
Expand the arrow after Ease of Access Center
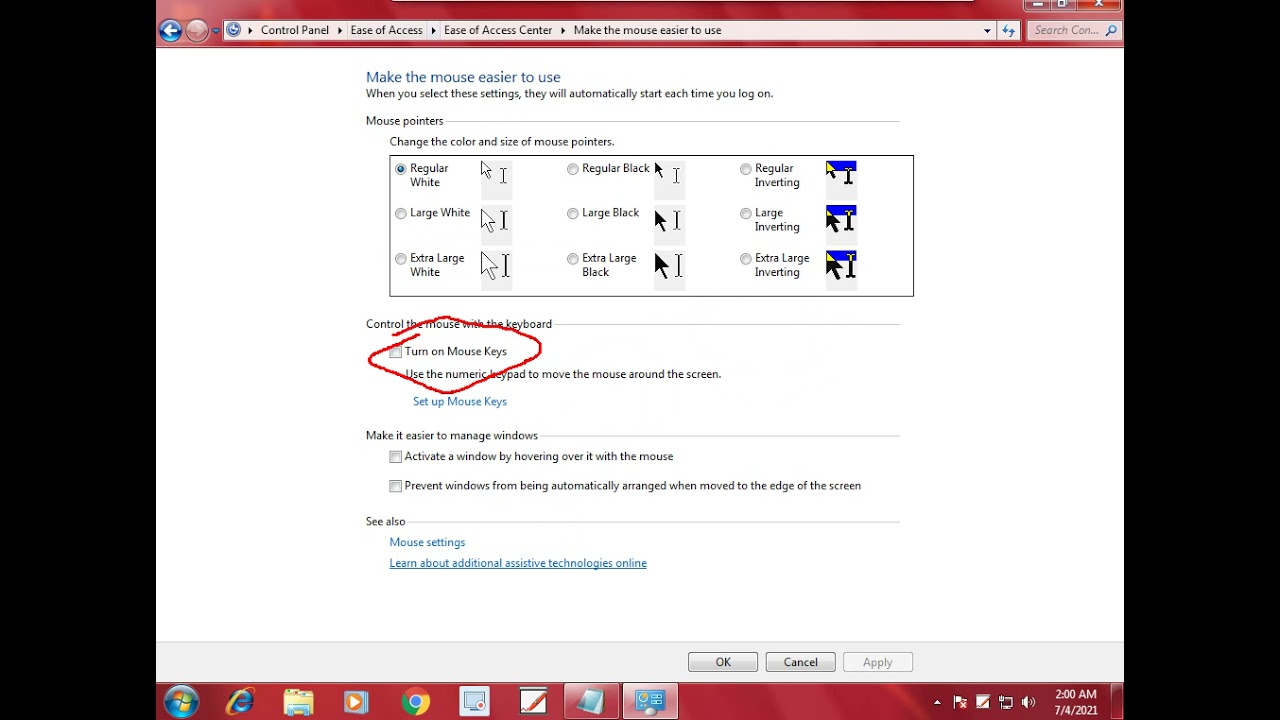click(564, 31)
